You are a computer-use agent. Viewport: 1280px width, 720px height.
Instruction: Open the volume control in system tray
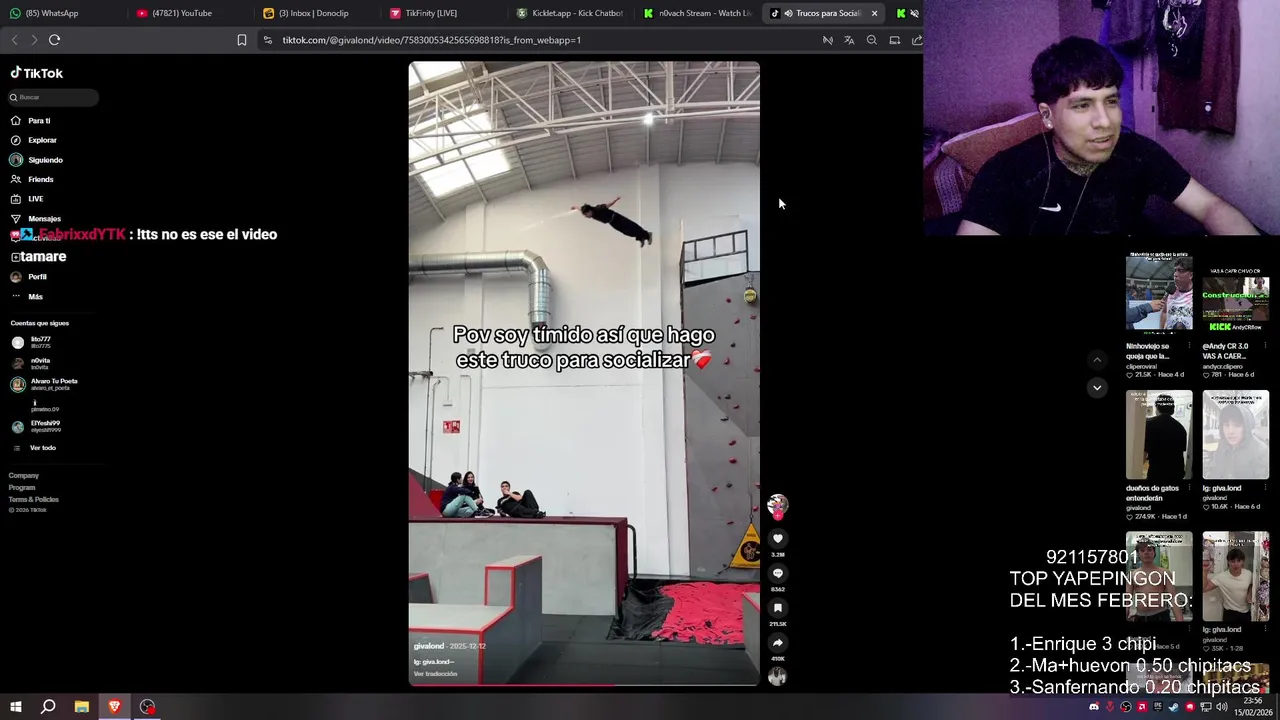coord(1222,707)
